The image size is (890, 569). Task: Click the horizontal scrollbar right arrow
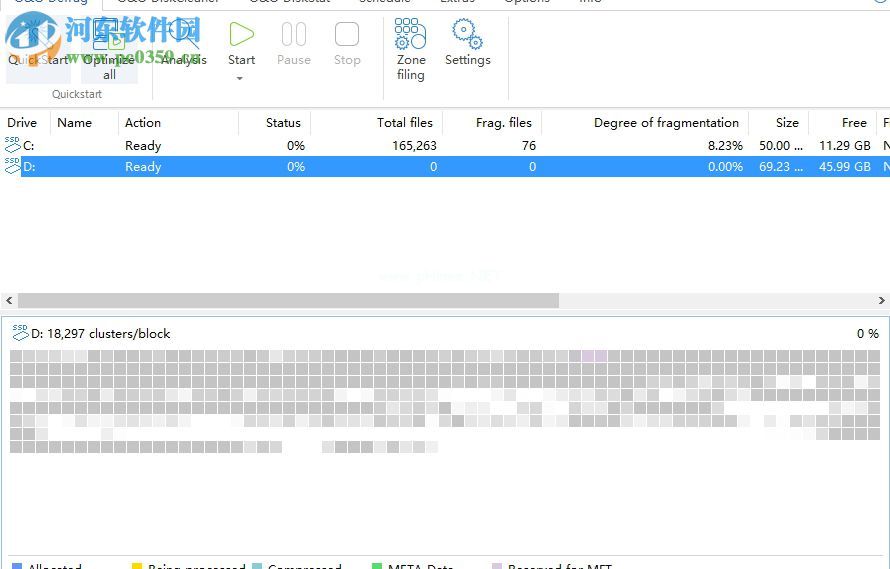(881, 300)
